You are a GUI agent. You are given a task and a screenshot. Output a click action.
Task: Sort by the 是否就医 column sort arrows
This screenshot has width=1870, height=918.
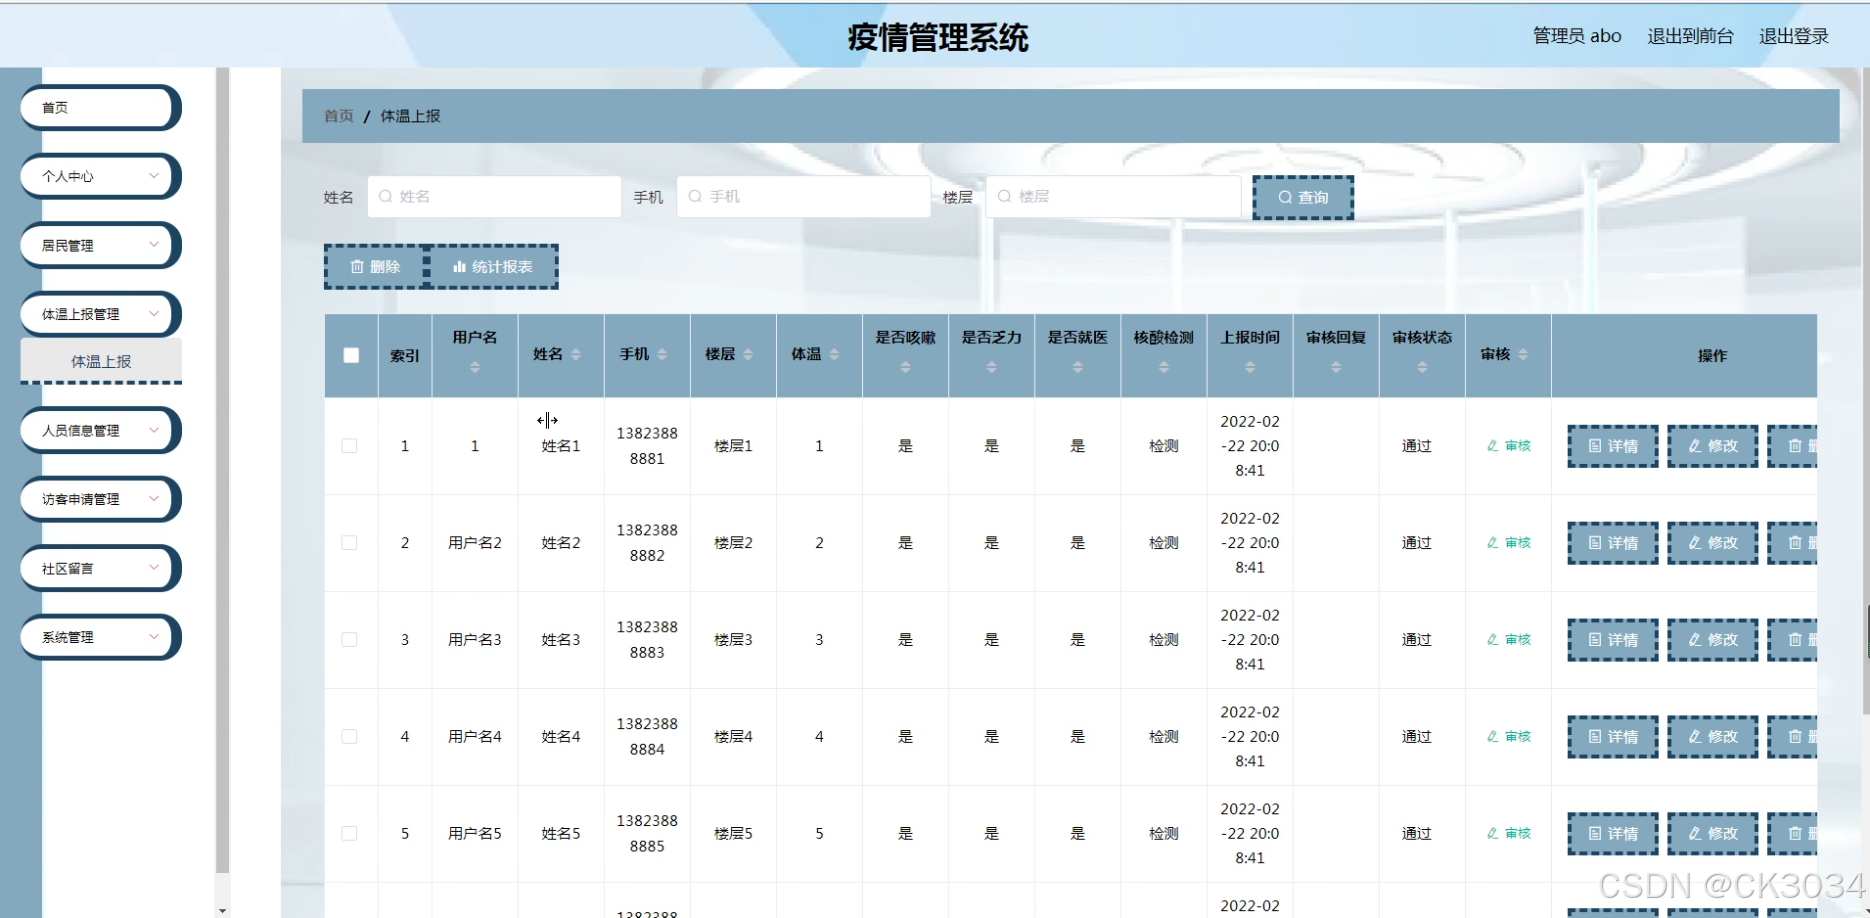(x=1077, y=368)
